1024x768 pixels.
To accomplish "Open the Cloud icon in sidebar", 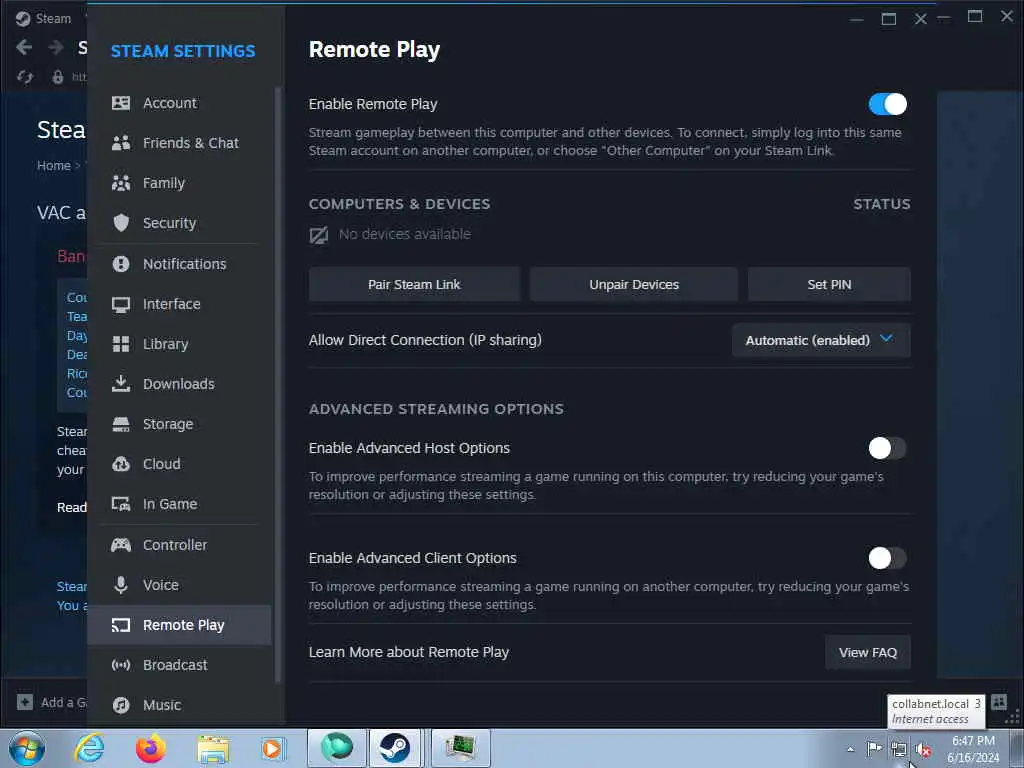I will (121, 464).
